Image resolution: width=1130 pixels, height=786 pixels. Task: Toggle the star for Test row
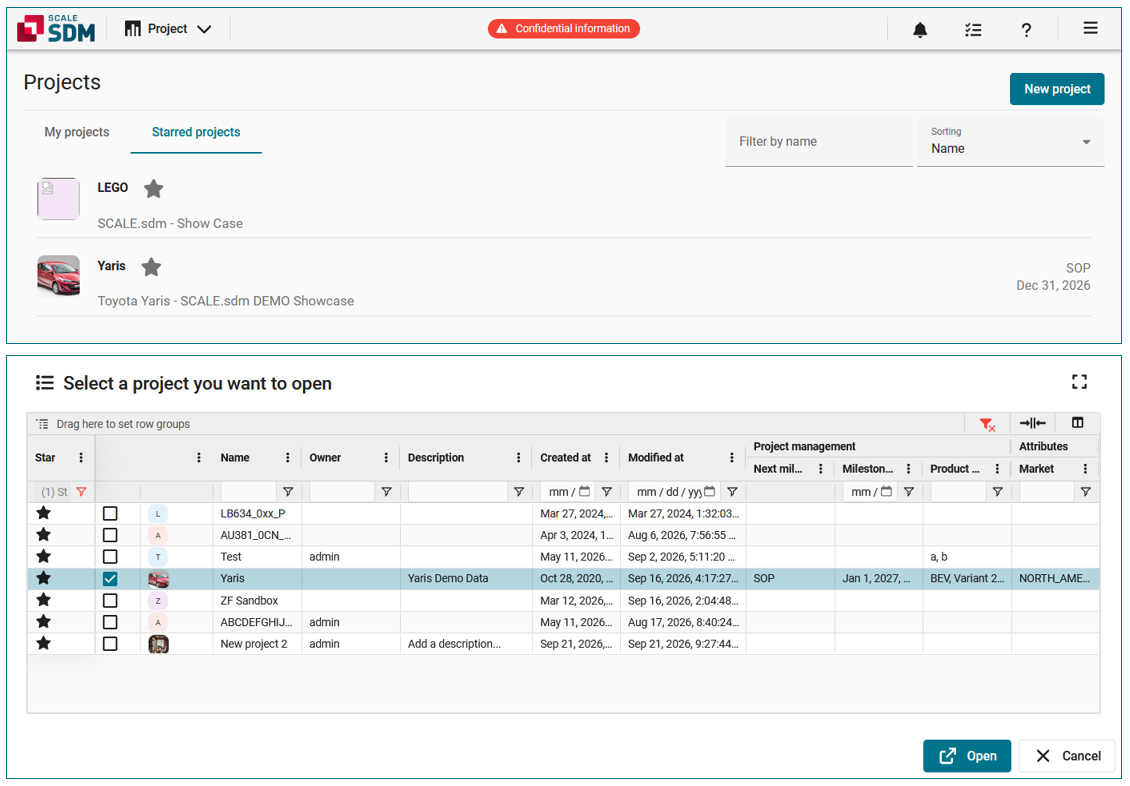pos(44,556)
